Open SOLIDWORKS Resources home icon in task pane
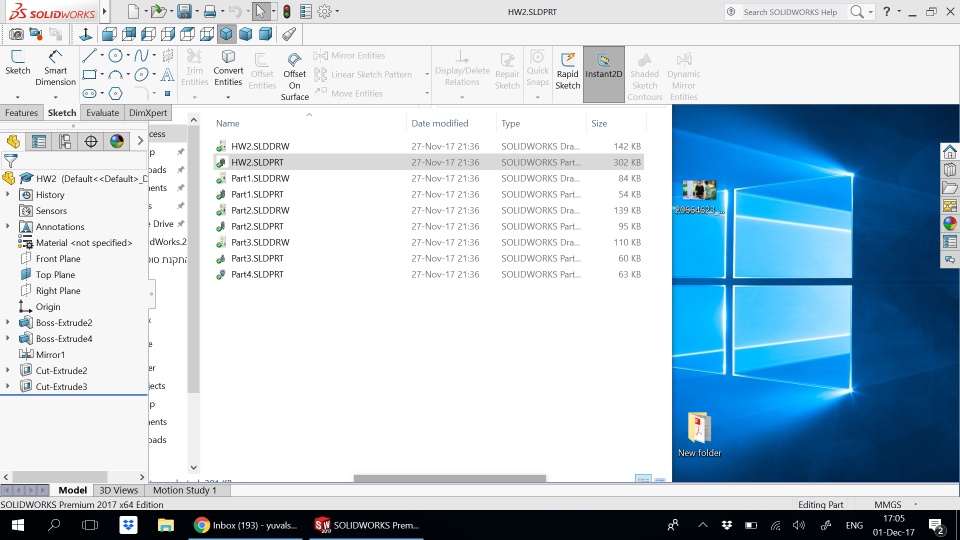This screenshot has height=540, width=960. (950, 151)
